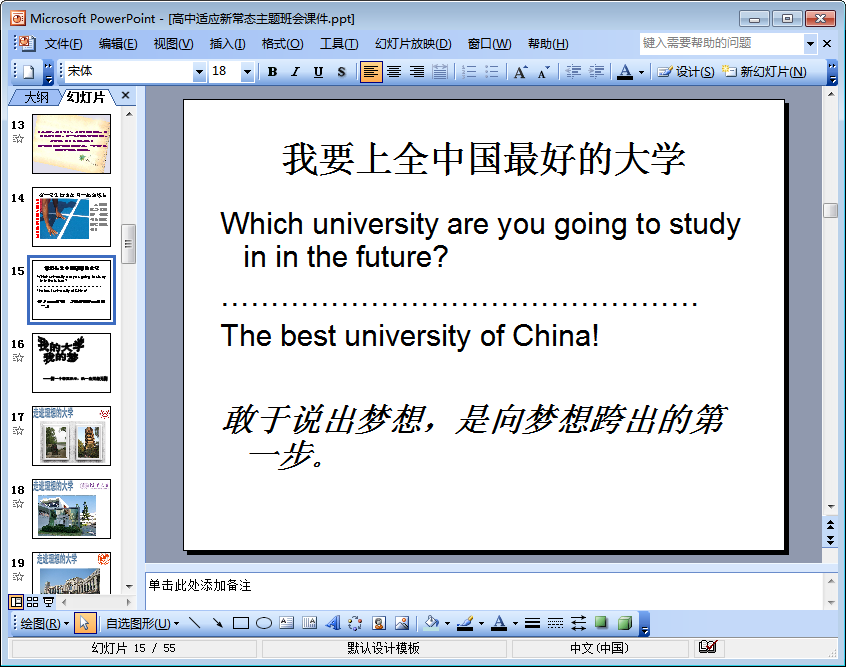The height and width of the screenshot is (667, 846).
Task: Click the notes area 单击此处添加备注
Action: [x=485, y=591]
